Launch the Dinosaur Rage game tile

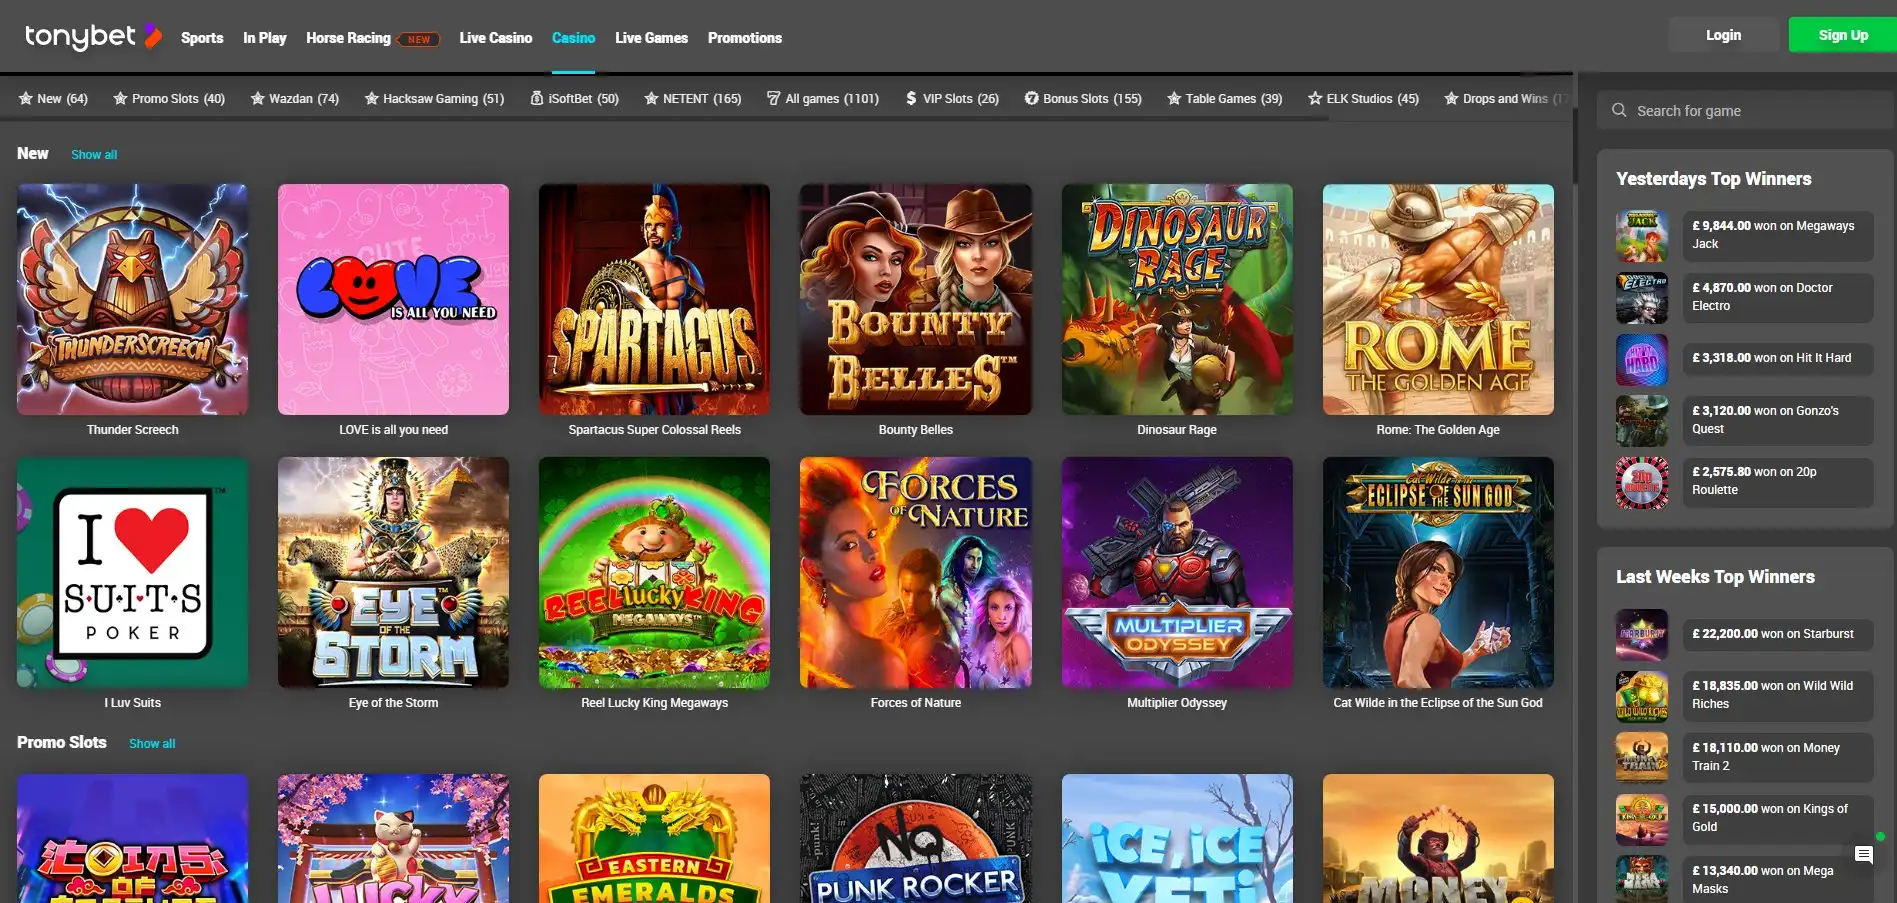point(1176,299)
